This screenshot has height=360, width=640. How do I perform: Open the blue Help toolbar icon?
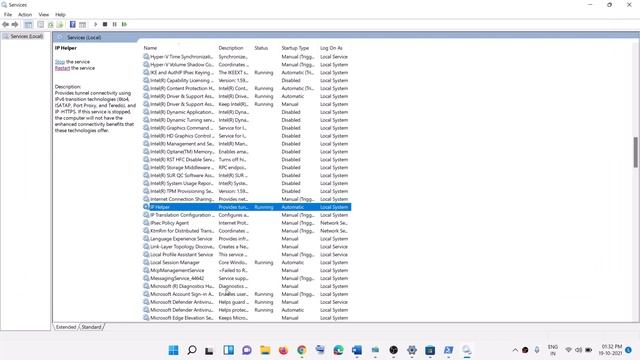click(x=73, y=24)
